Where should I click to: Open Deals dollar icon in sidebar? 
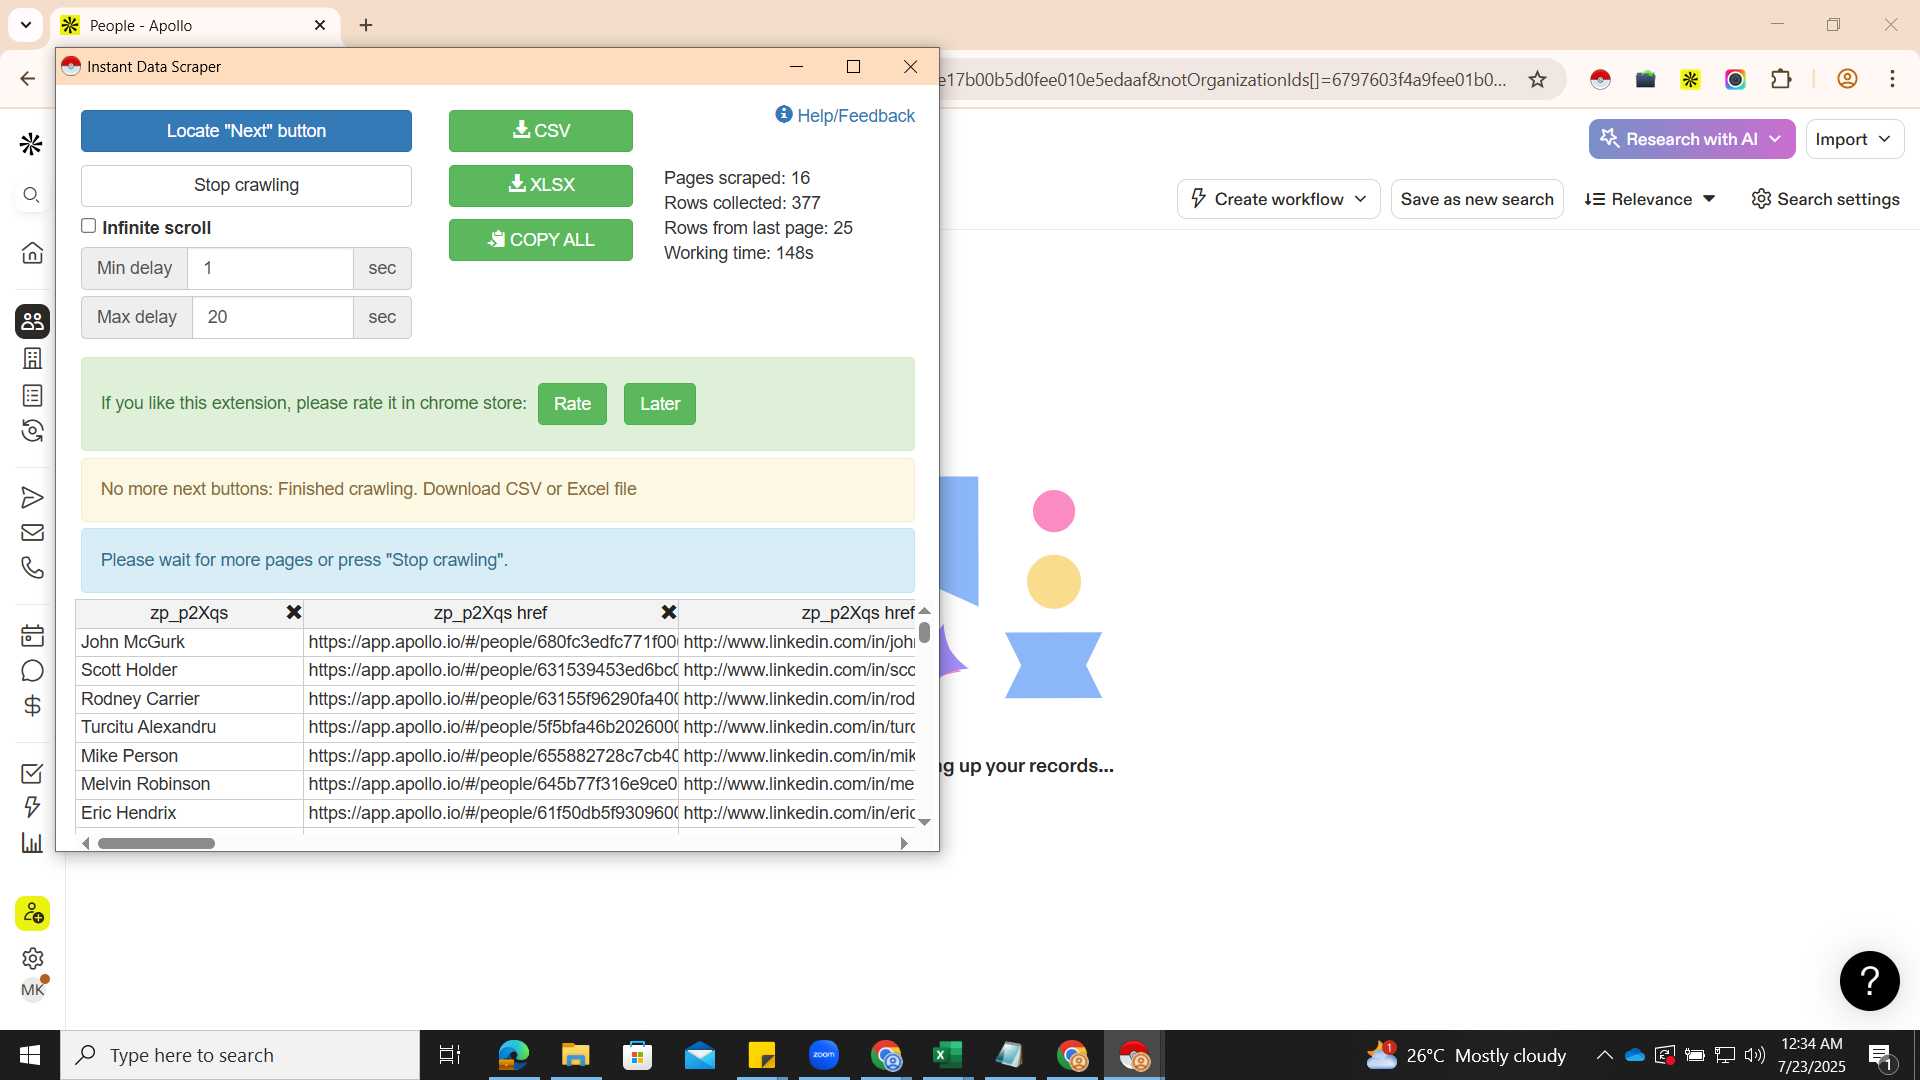32,706
